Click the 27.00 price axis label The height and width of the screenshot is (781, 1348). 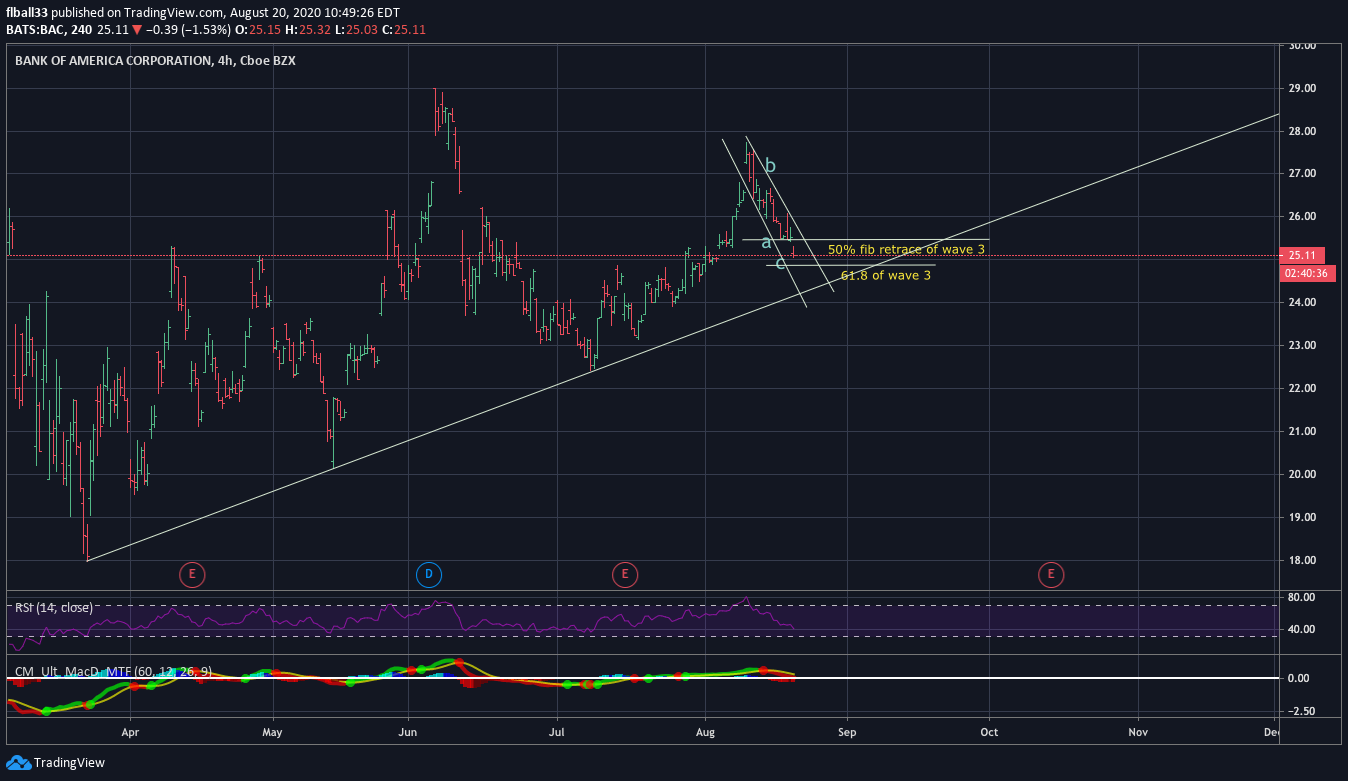coord(1301,174)
